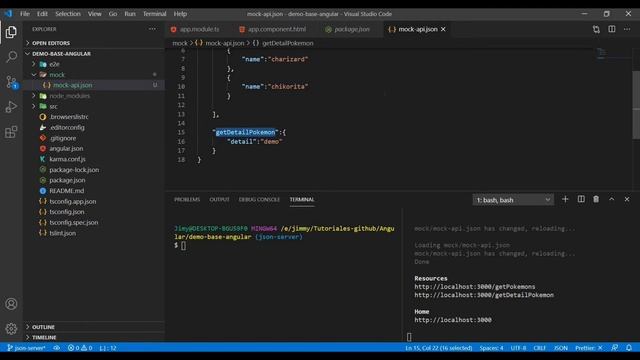Open the Extensions view
This screenshot has height=360, width=640.
[11, 132]
